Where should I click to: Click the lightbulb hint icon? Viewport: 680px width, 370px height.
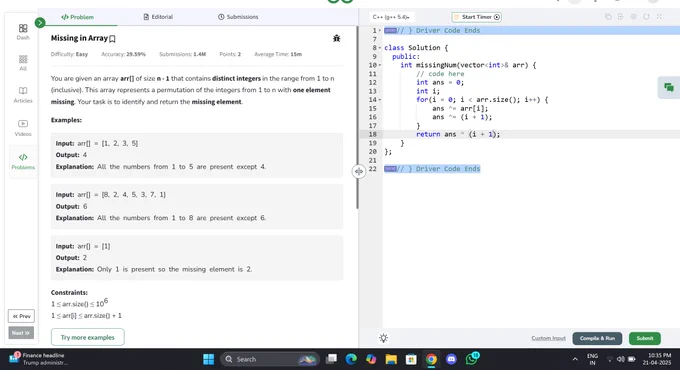(x=383, y=338)
